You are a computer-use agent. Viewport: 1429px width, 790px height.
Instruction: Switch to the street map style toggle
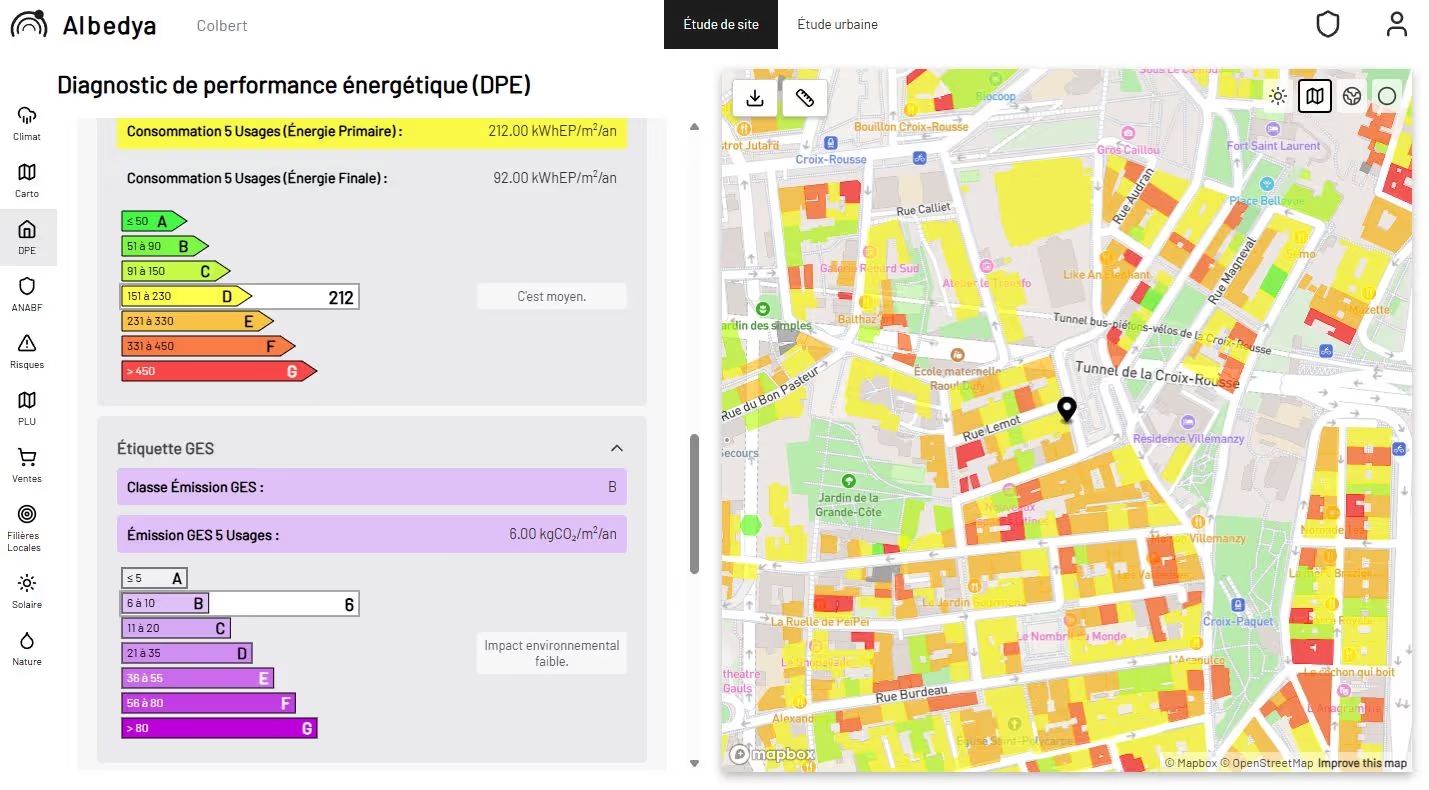[x=1315, y=97]
